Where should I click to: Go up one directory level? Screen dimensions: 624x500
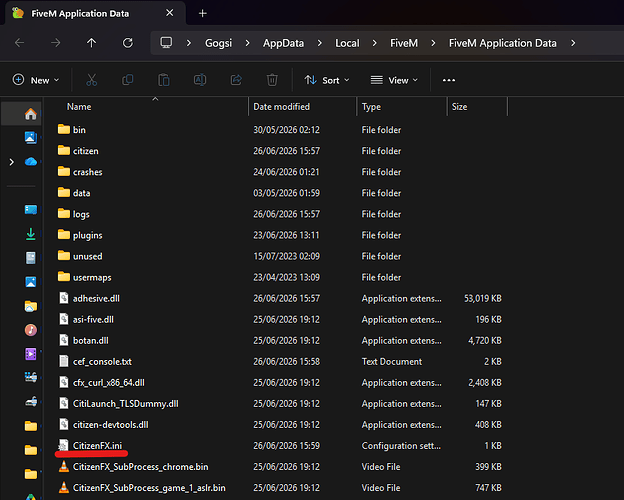click(x=92, y=43)
